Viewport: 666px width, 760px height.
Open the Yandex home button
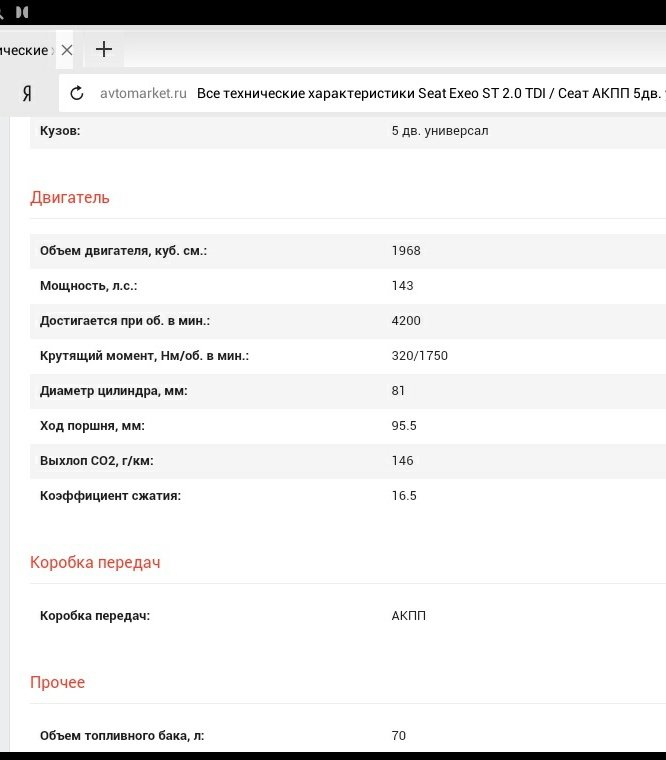27,93
